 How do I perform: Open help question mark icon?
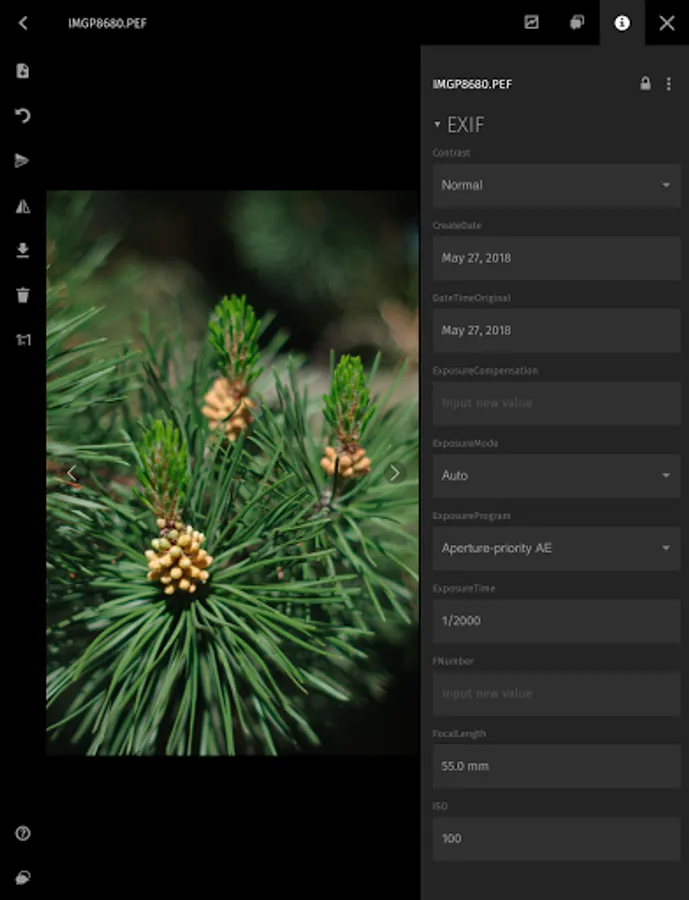point(23,833)
